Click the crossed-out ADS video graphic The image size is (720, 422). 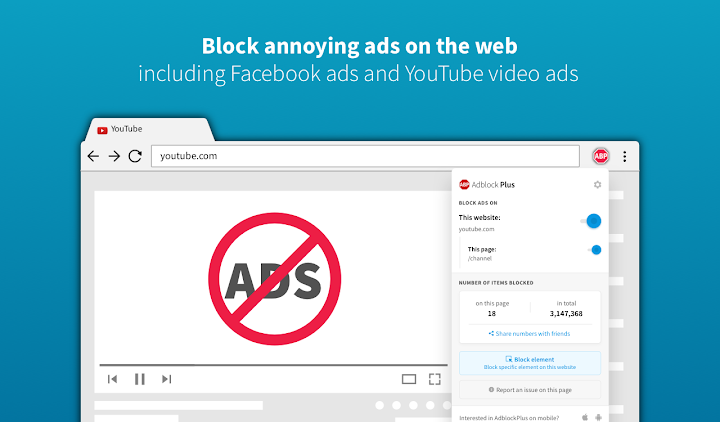(275, 279)
